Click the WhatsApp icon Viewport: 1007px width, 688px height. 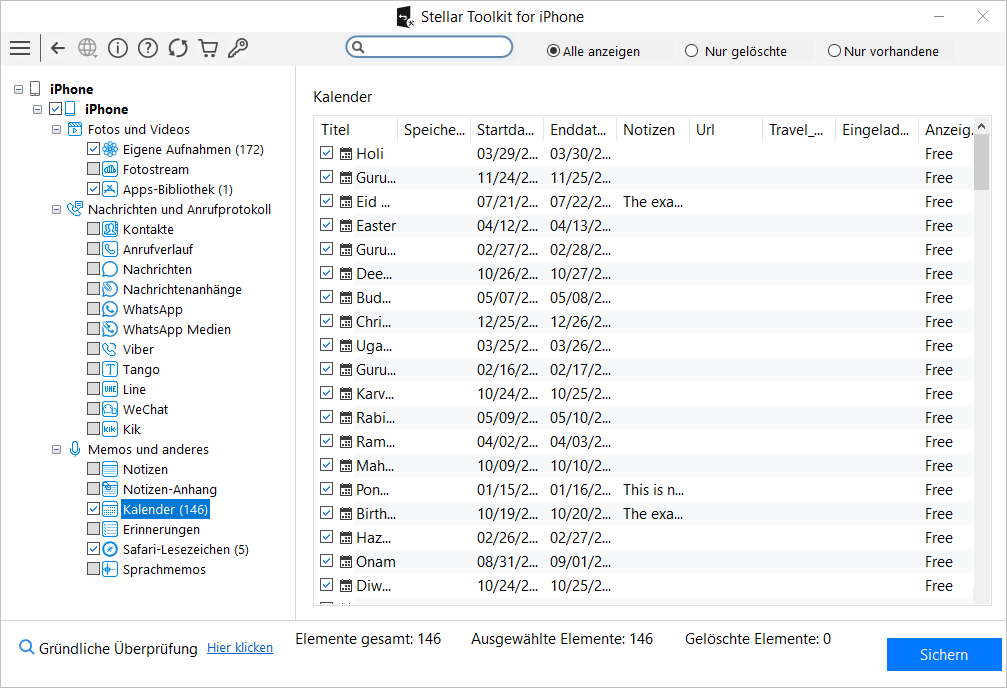pos(110,309)
